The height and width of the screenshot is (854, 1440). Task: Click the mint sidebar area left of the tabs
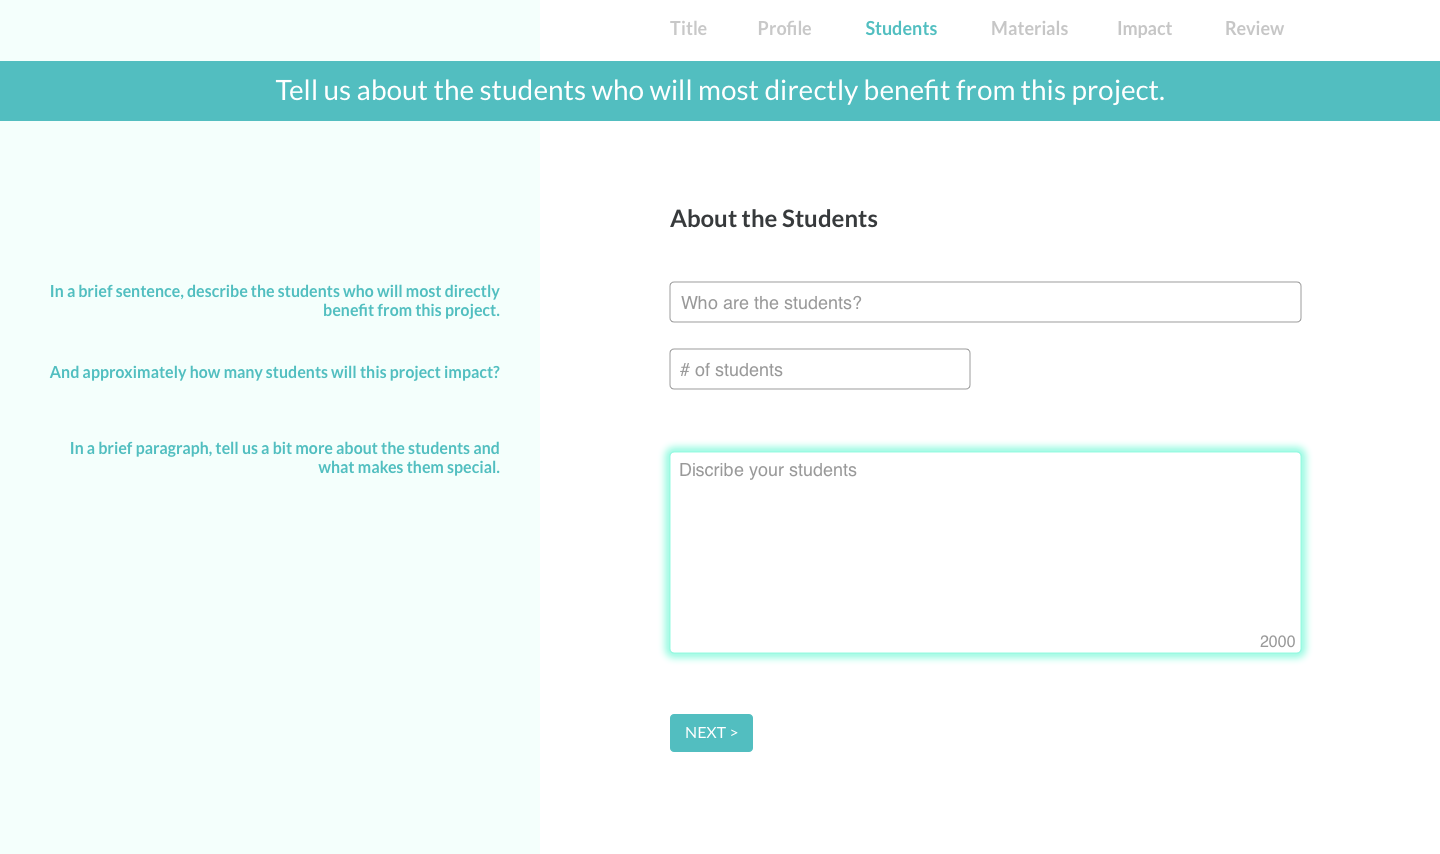tap(270, 30)
